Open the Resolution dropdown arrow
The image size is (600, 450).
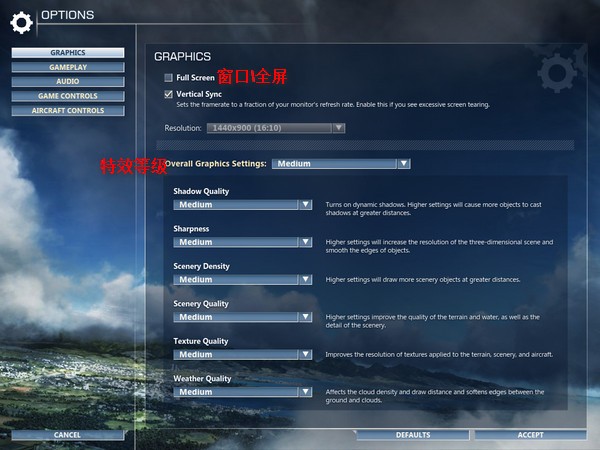339,128
